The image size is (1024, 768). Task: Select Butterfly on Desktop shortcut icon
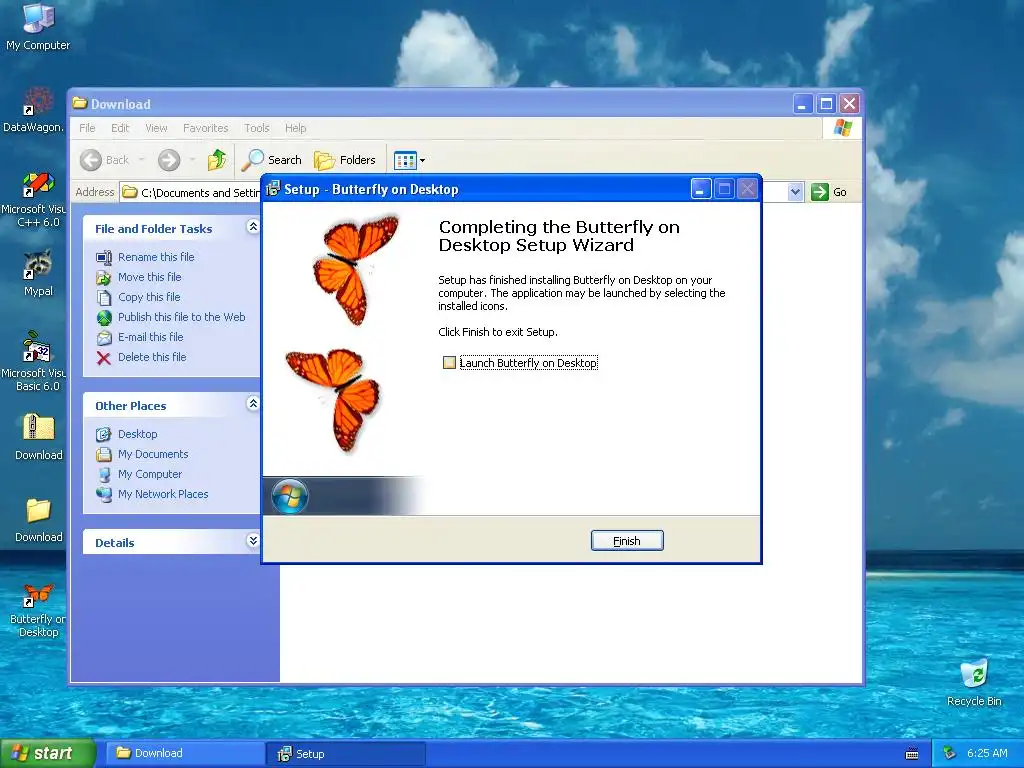click(x=38, y=611)
